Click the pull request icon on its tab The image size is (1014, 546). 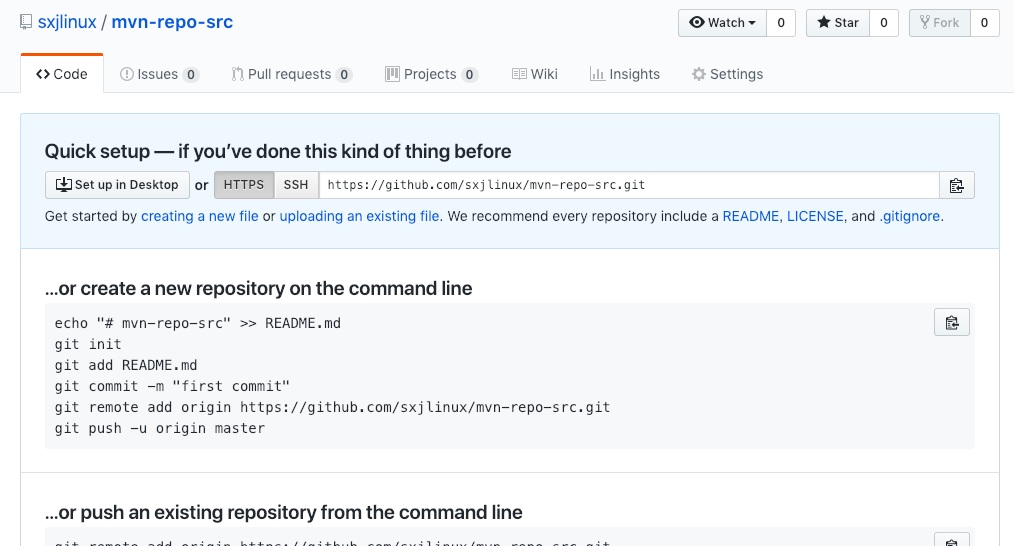(x=237, y=74)
